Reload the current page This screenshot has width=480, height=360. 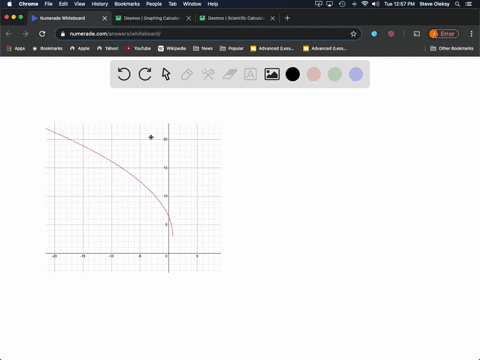(x=42, y=34)
